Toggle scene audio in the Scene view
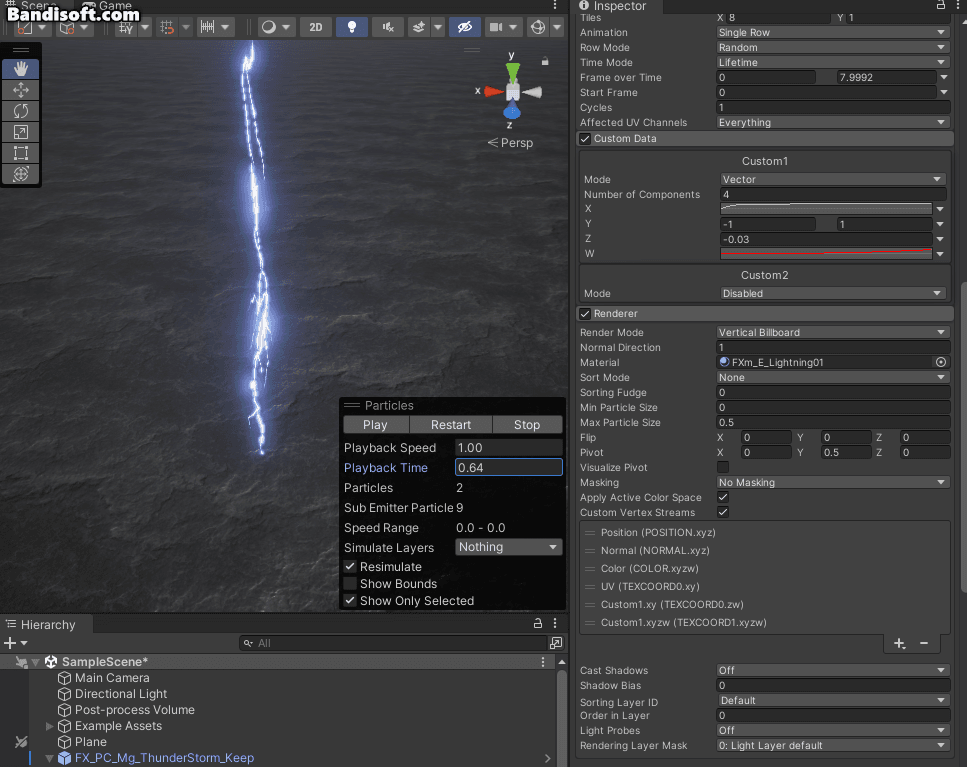 click(x=388, y=27)
